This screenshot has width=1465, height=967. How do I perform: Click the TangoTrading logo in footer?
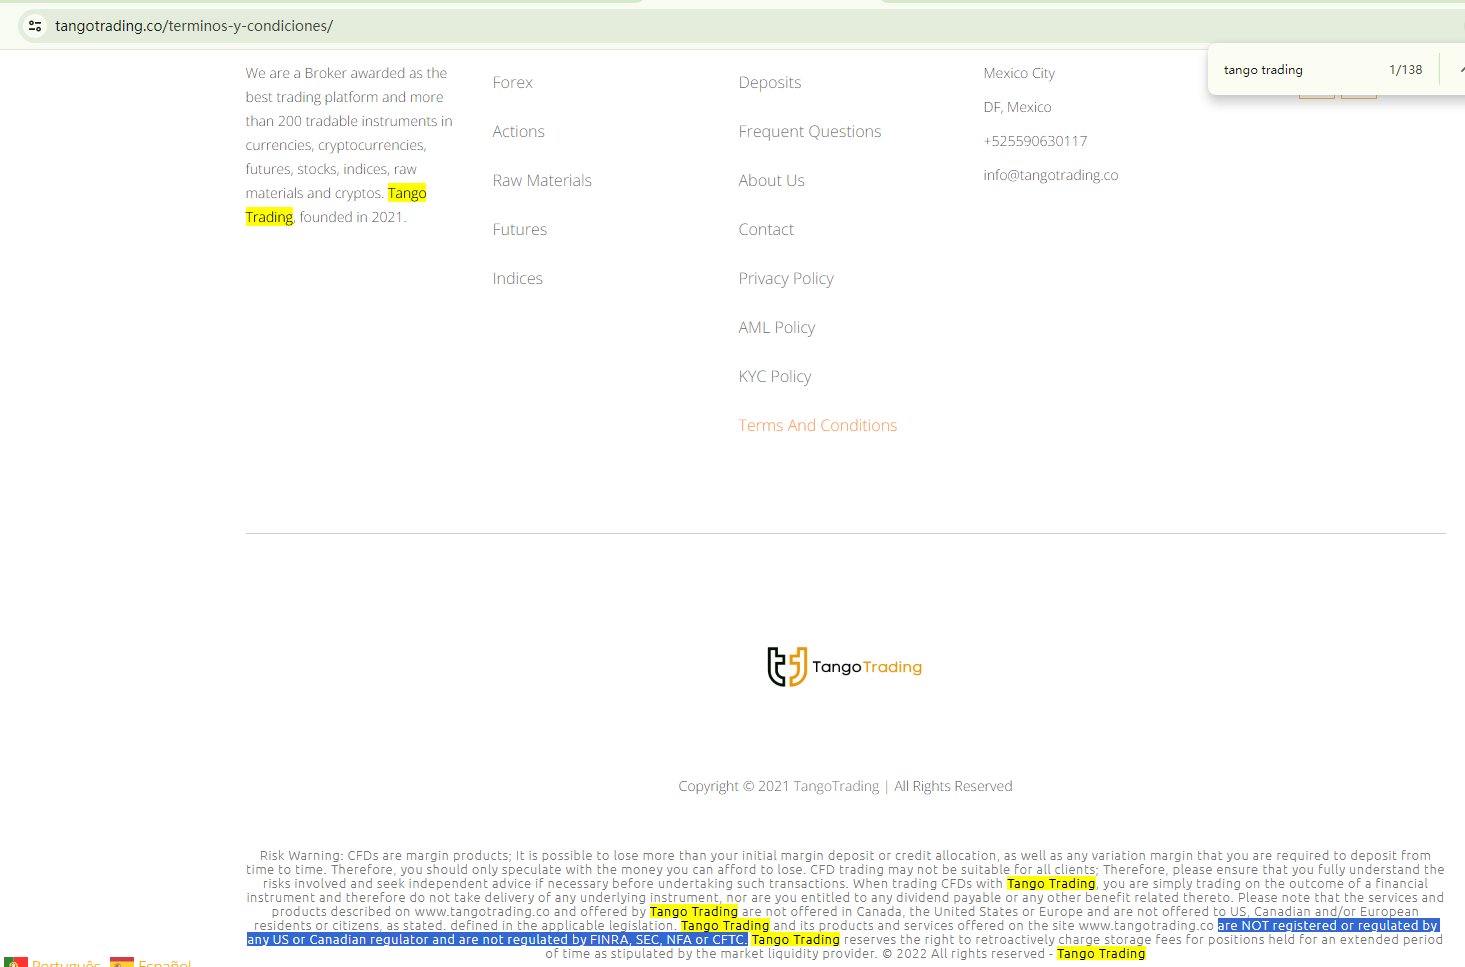(x=844, y=667)
